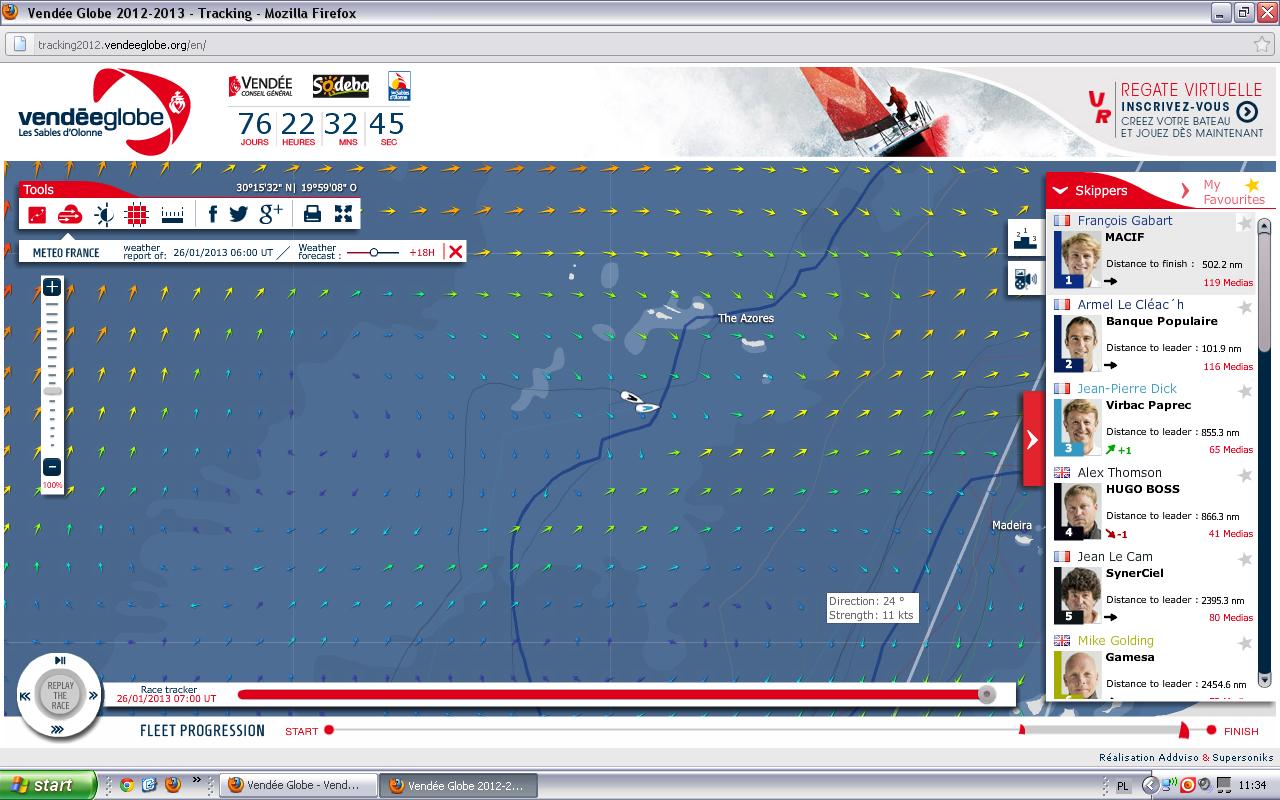Open Jean Le Cam's 80 Medias link
1280x800 pixels.
[1231, 618]
